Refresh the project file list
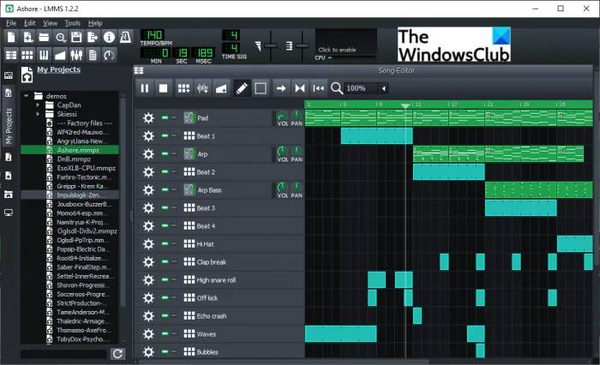Viewport: 600px width, 365px height. (117, 354)
